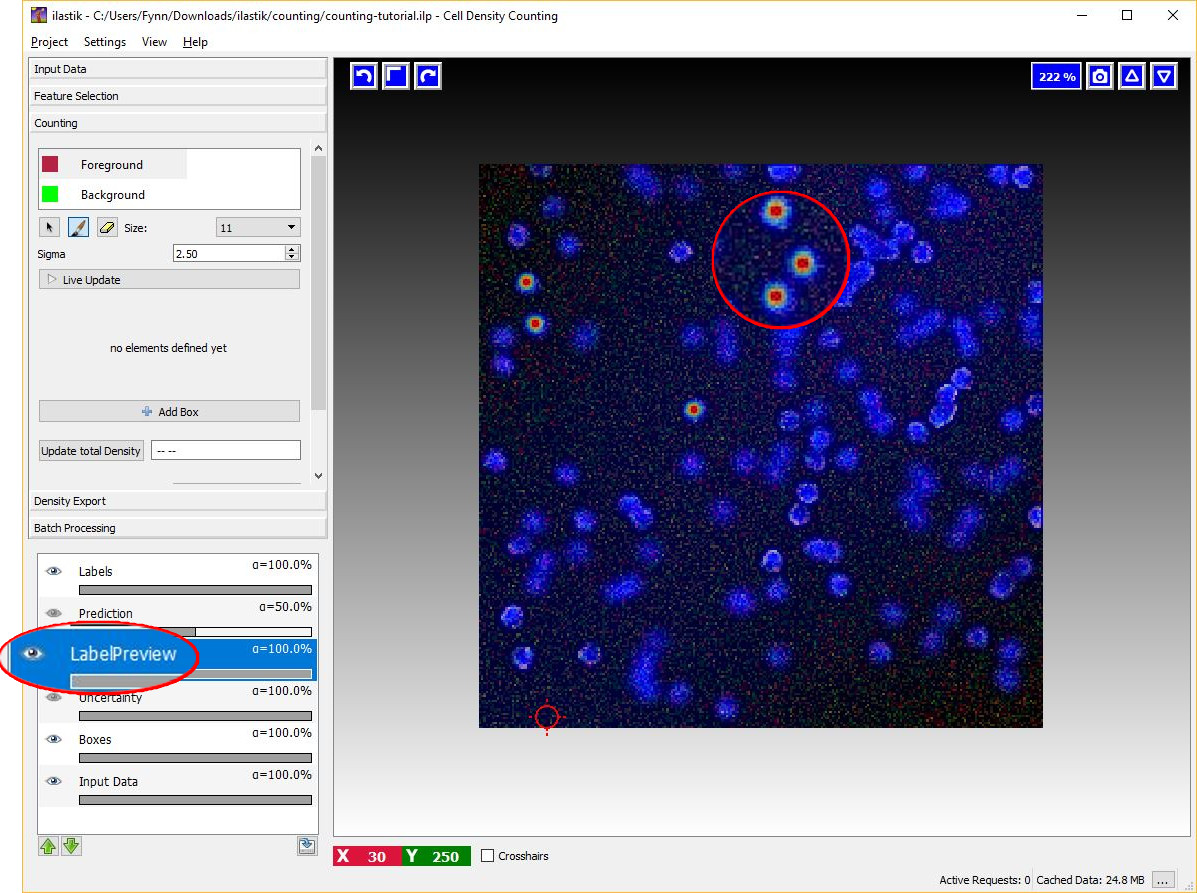Screen dimensions: 1197x893
Task: Click the 'no elements defined yet' box list text
Action: [169, 348]
